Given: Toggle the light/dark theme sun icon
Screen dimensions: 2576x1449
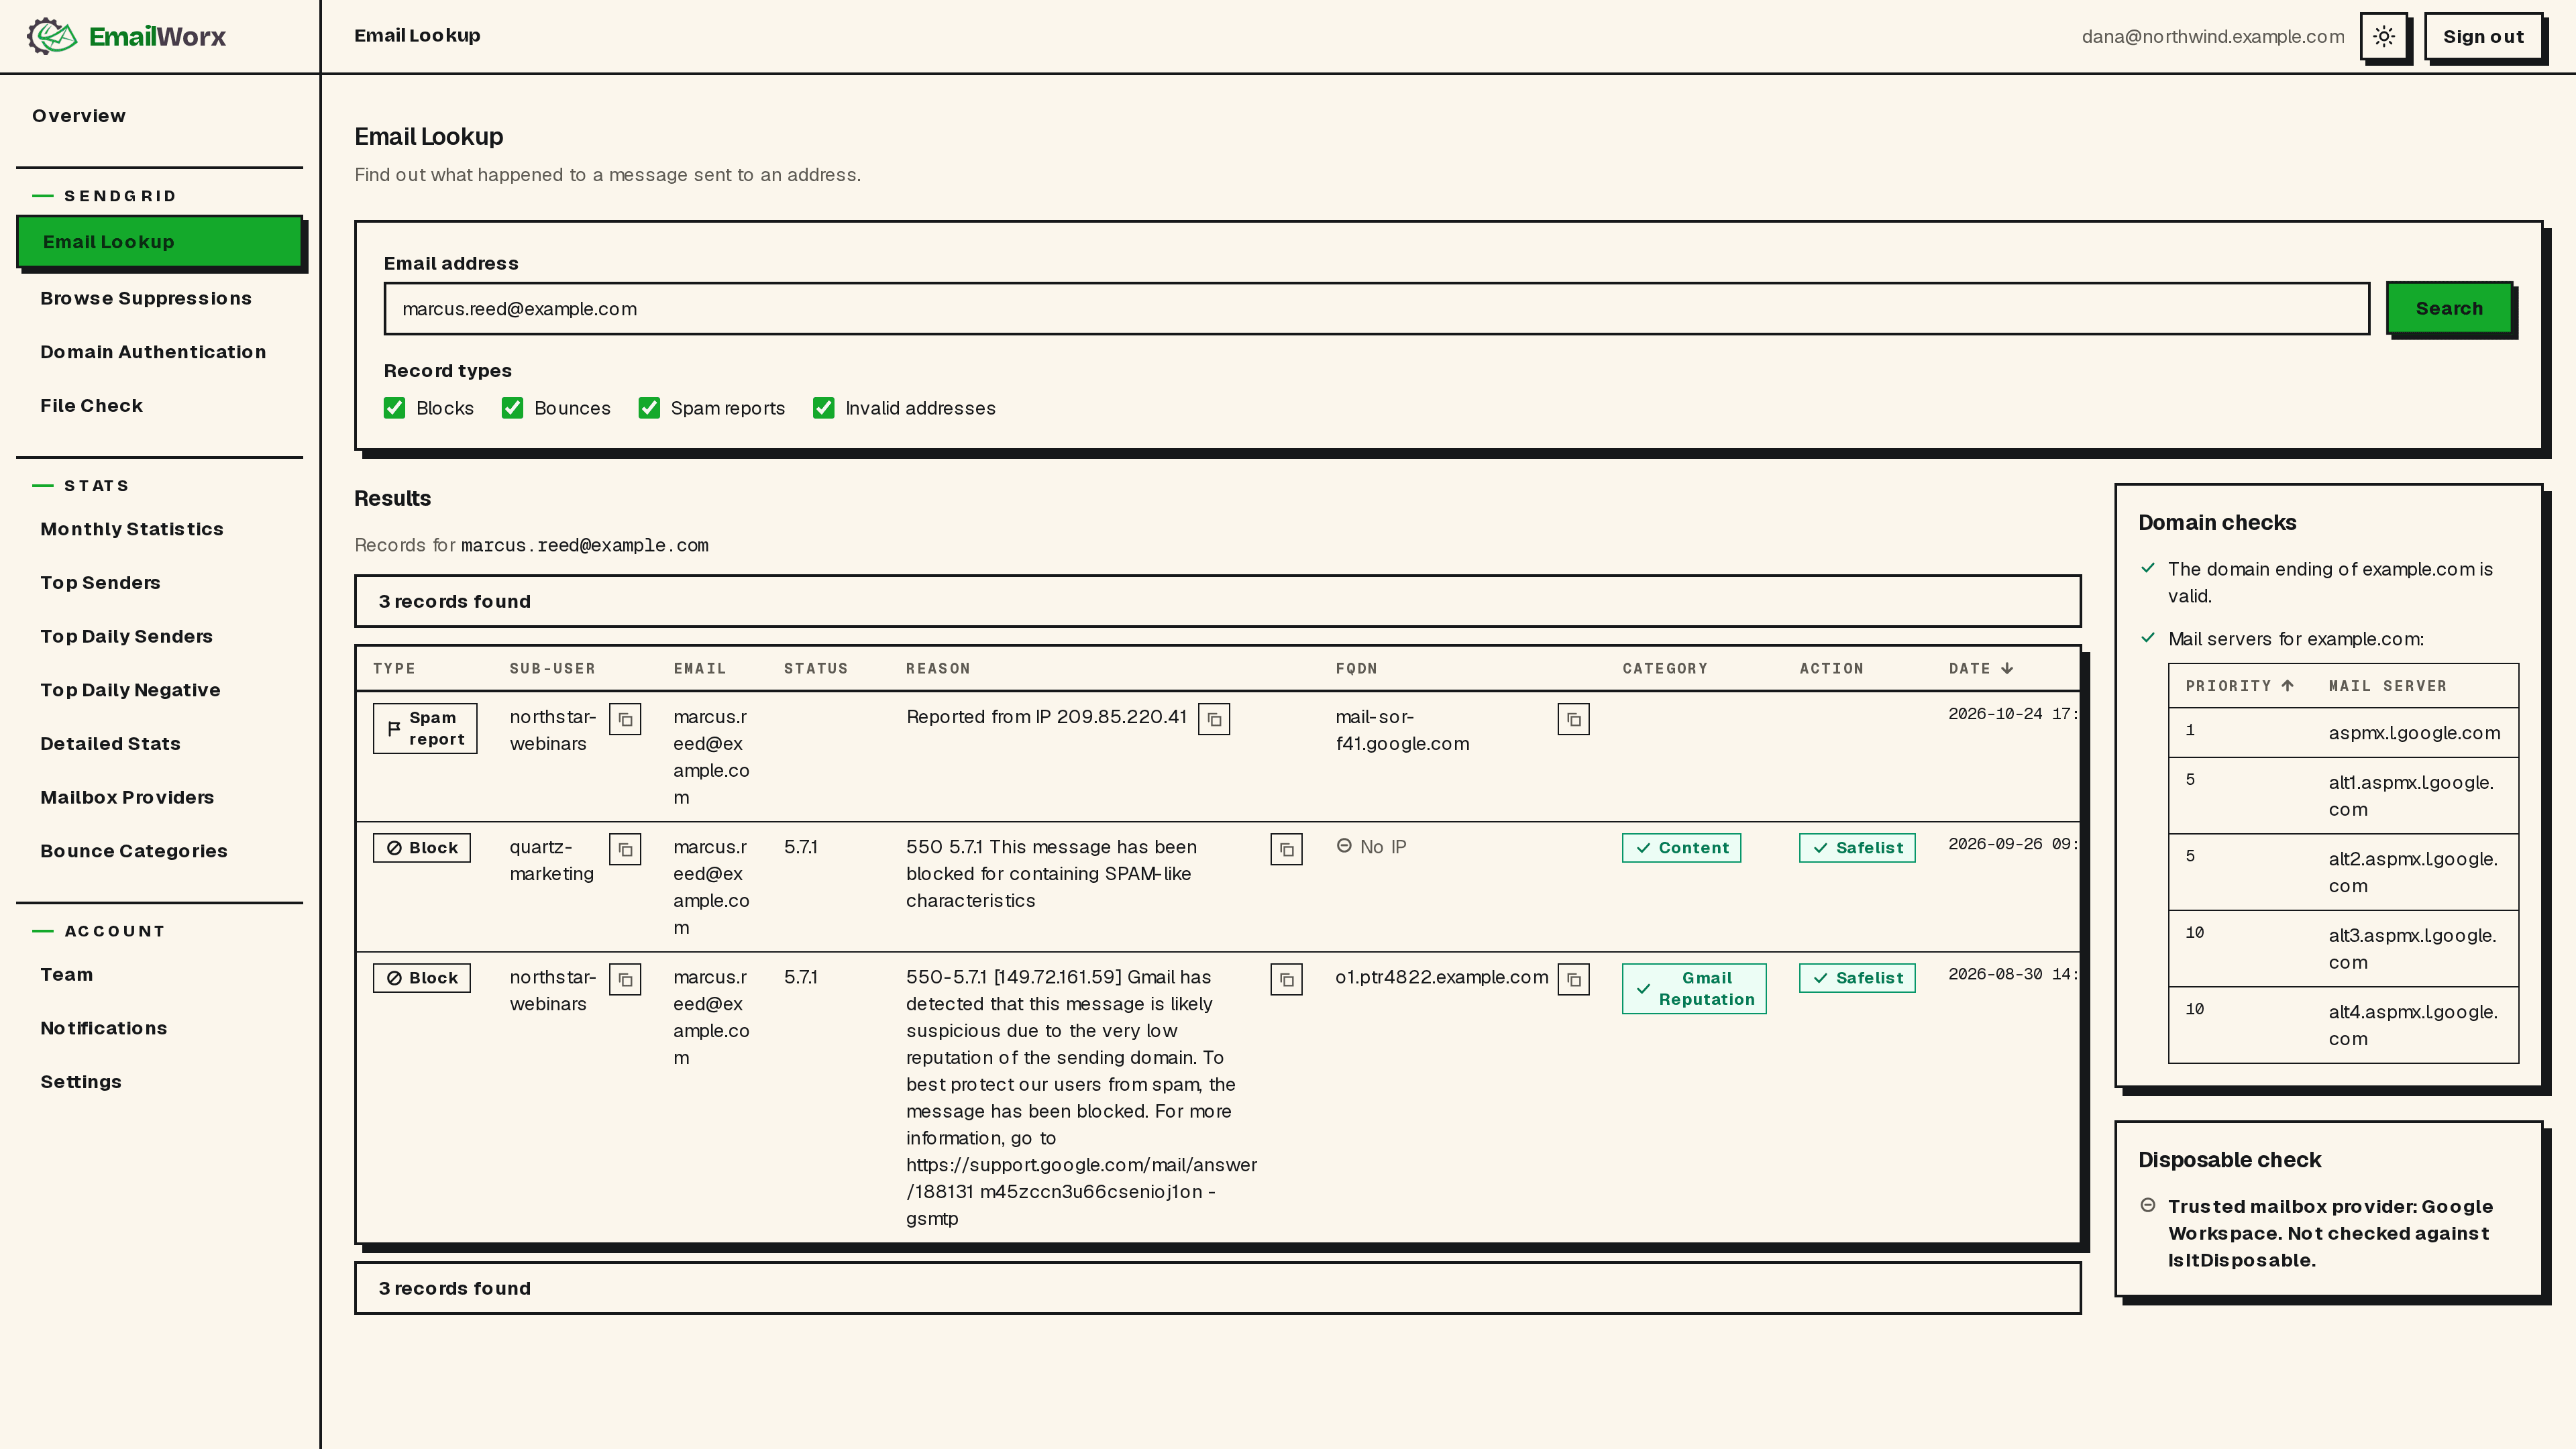Looking at the screenshot, I should coord(2384,37).
